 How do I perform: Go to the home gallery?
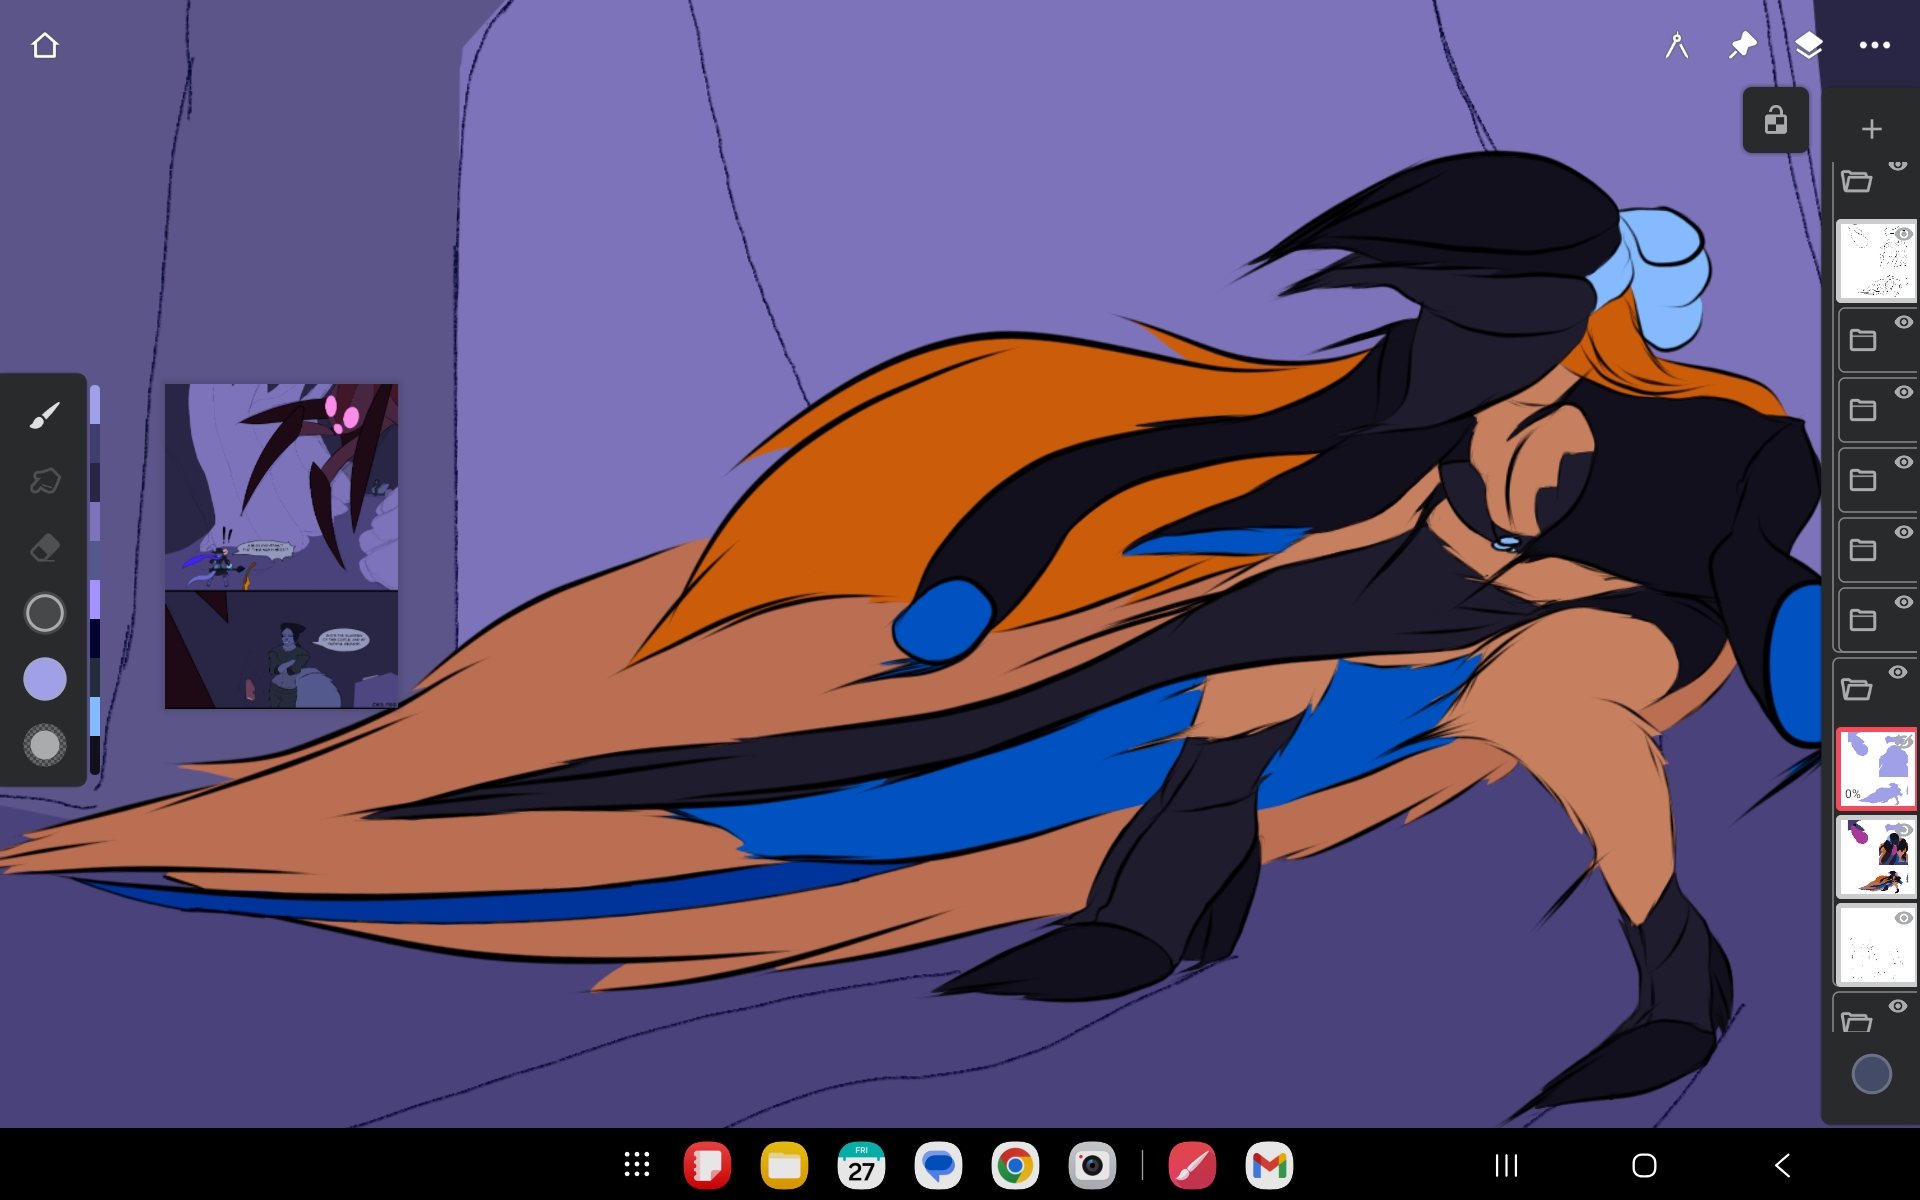45,46
